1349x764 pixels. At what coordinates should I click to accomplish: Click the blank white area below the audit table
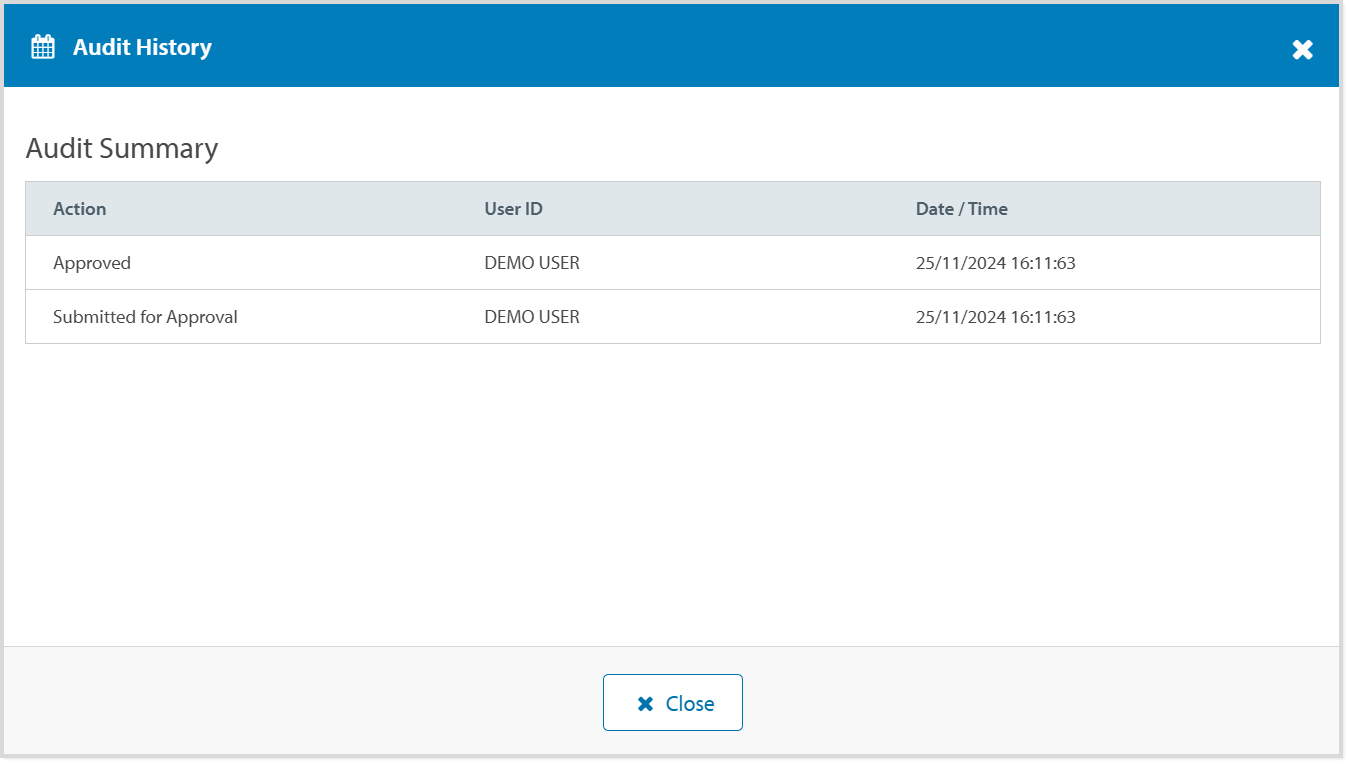tap(672, 490)
